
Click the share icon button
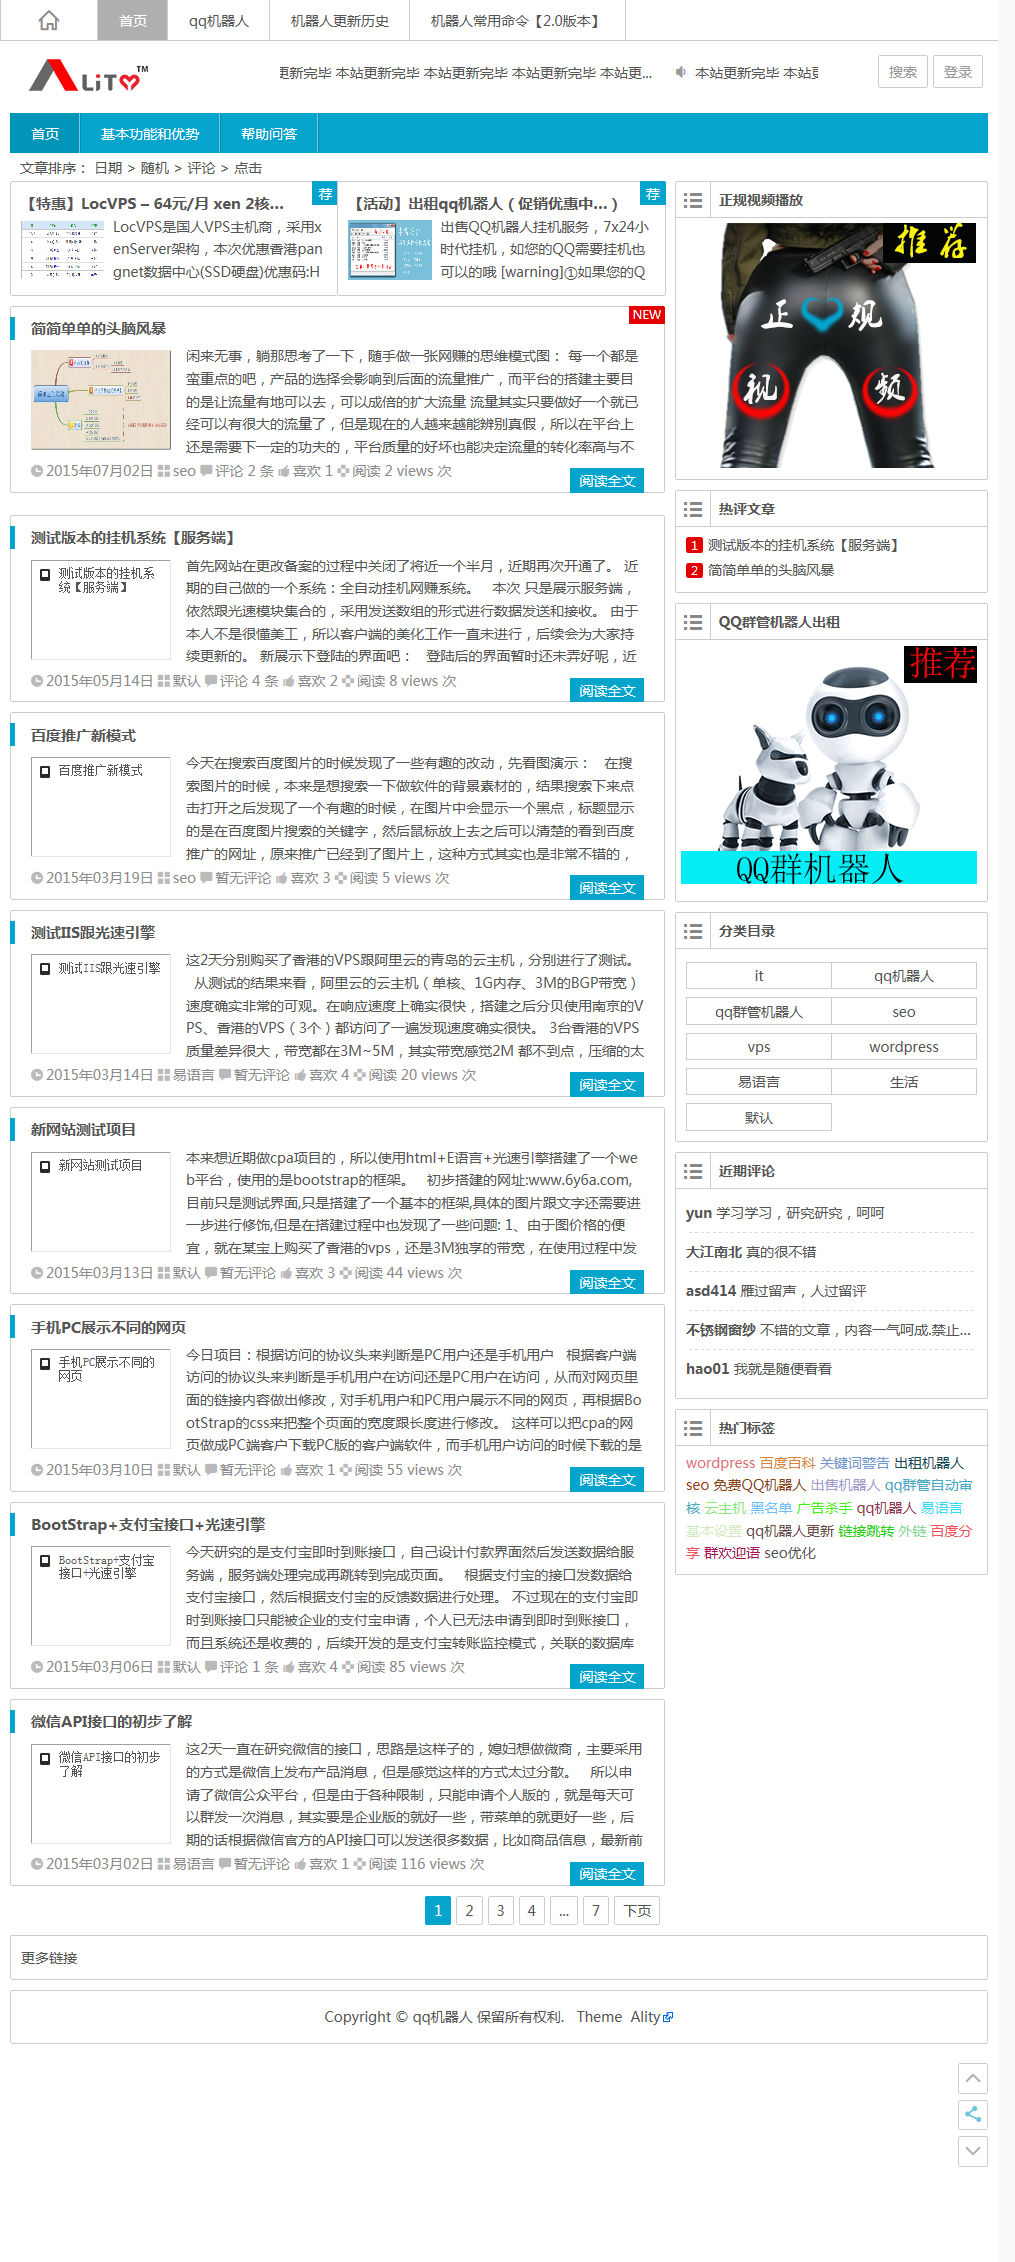973,2114
